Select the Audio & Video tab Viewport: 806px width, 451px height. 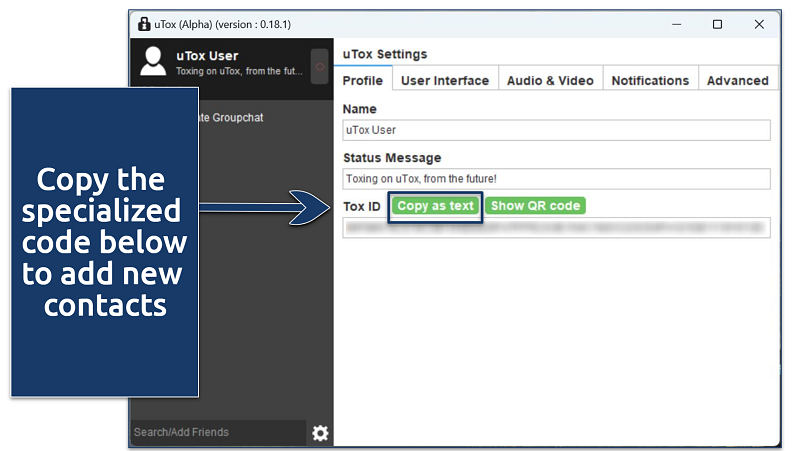click(x=550, y=80)
